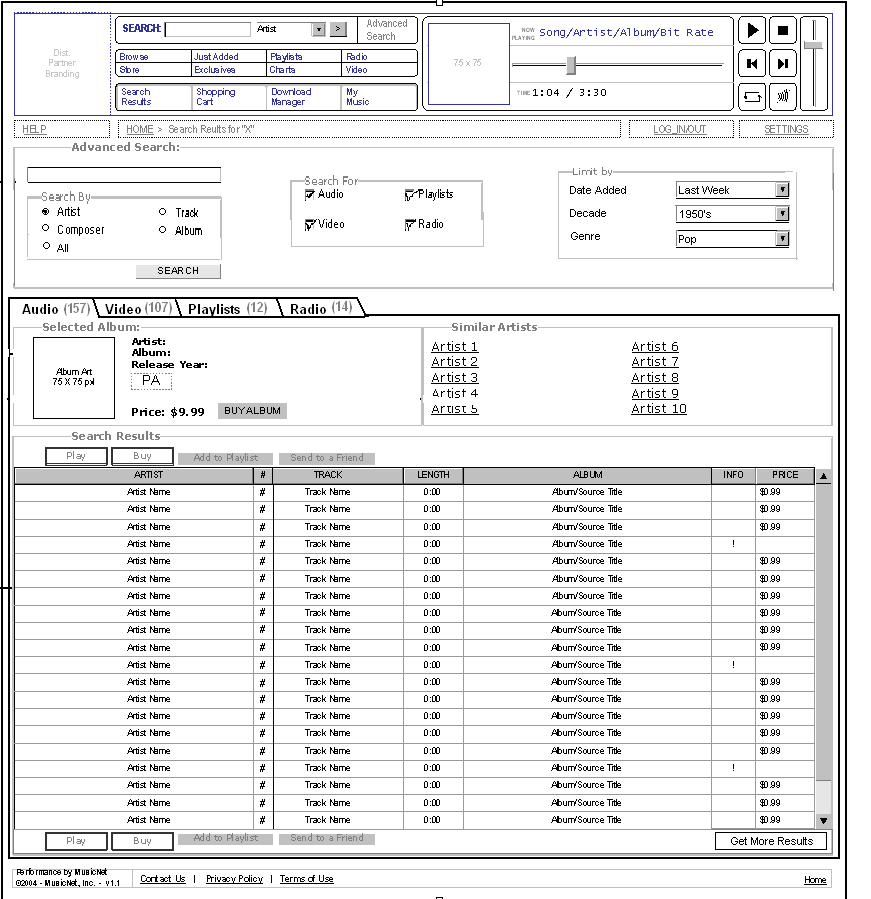
Task: Select the Composer radio button
Action: (x=45, y=229)
